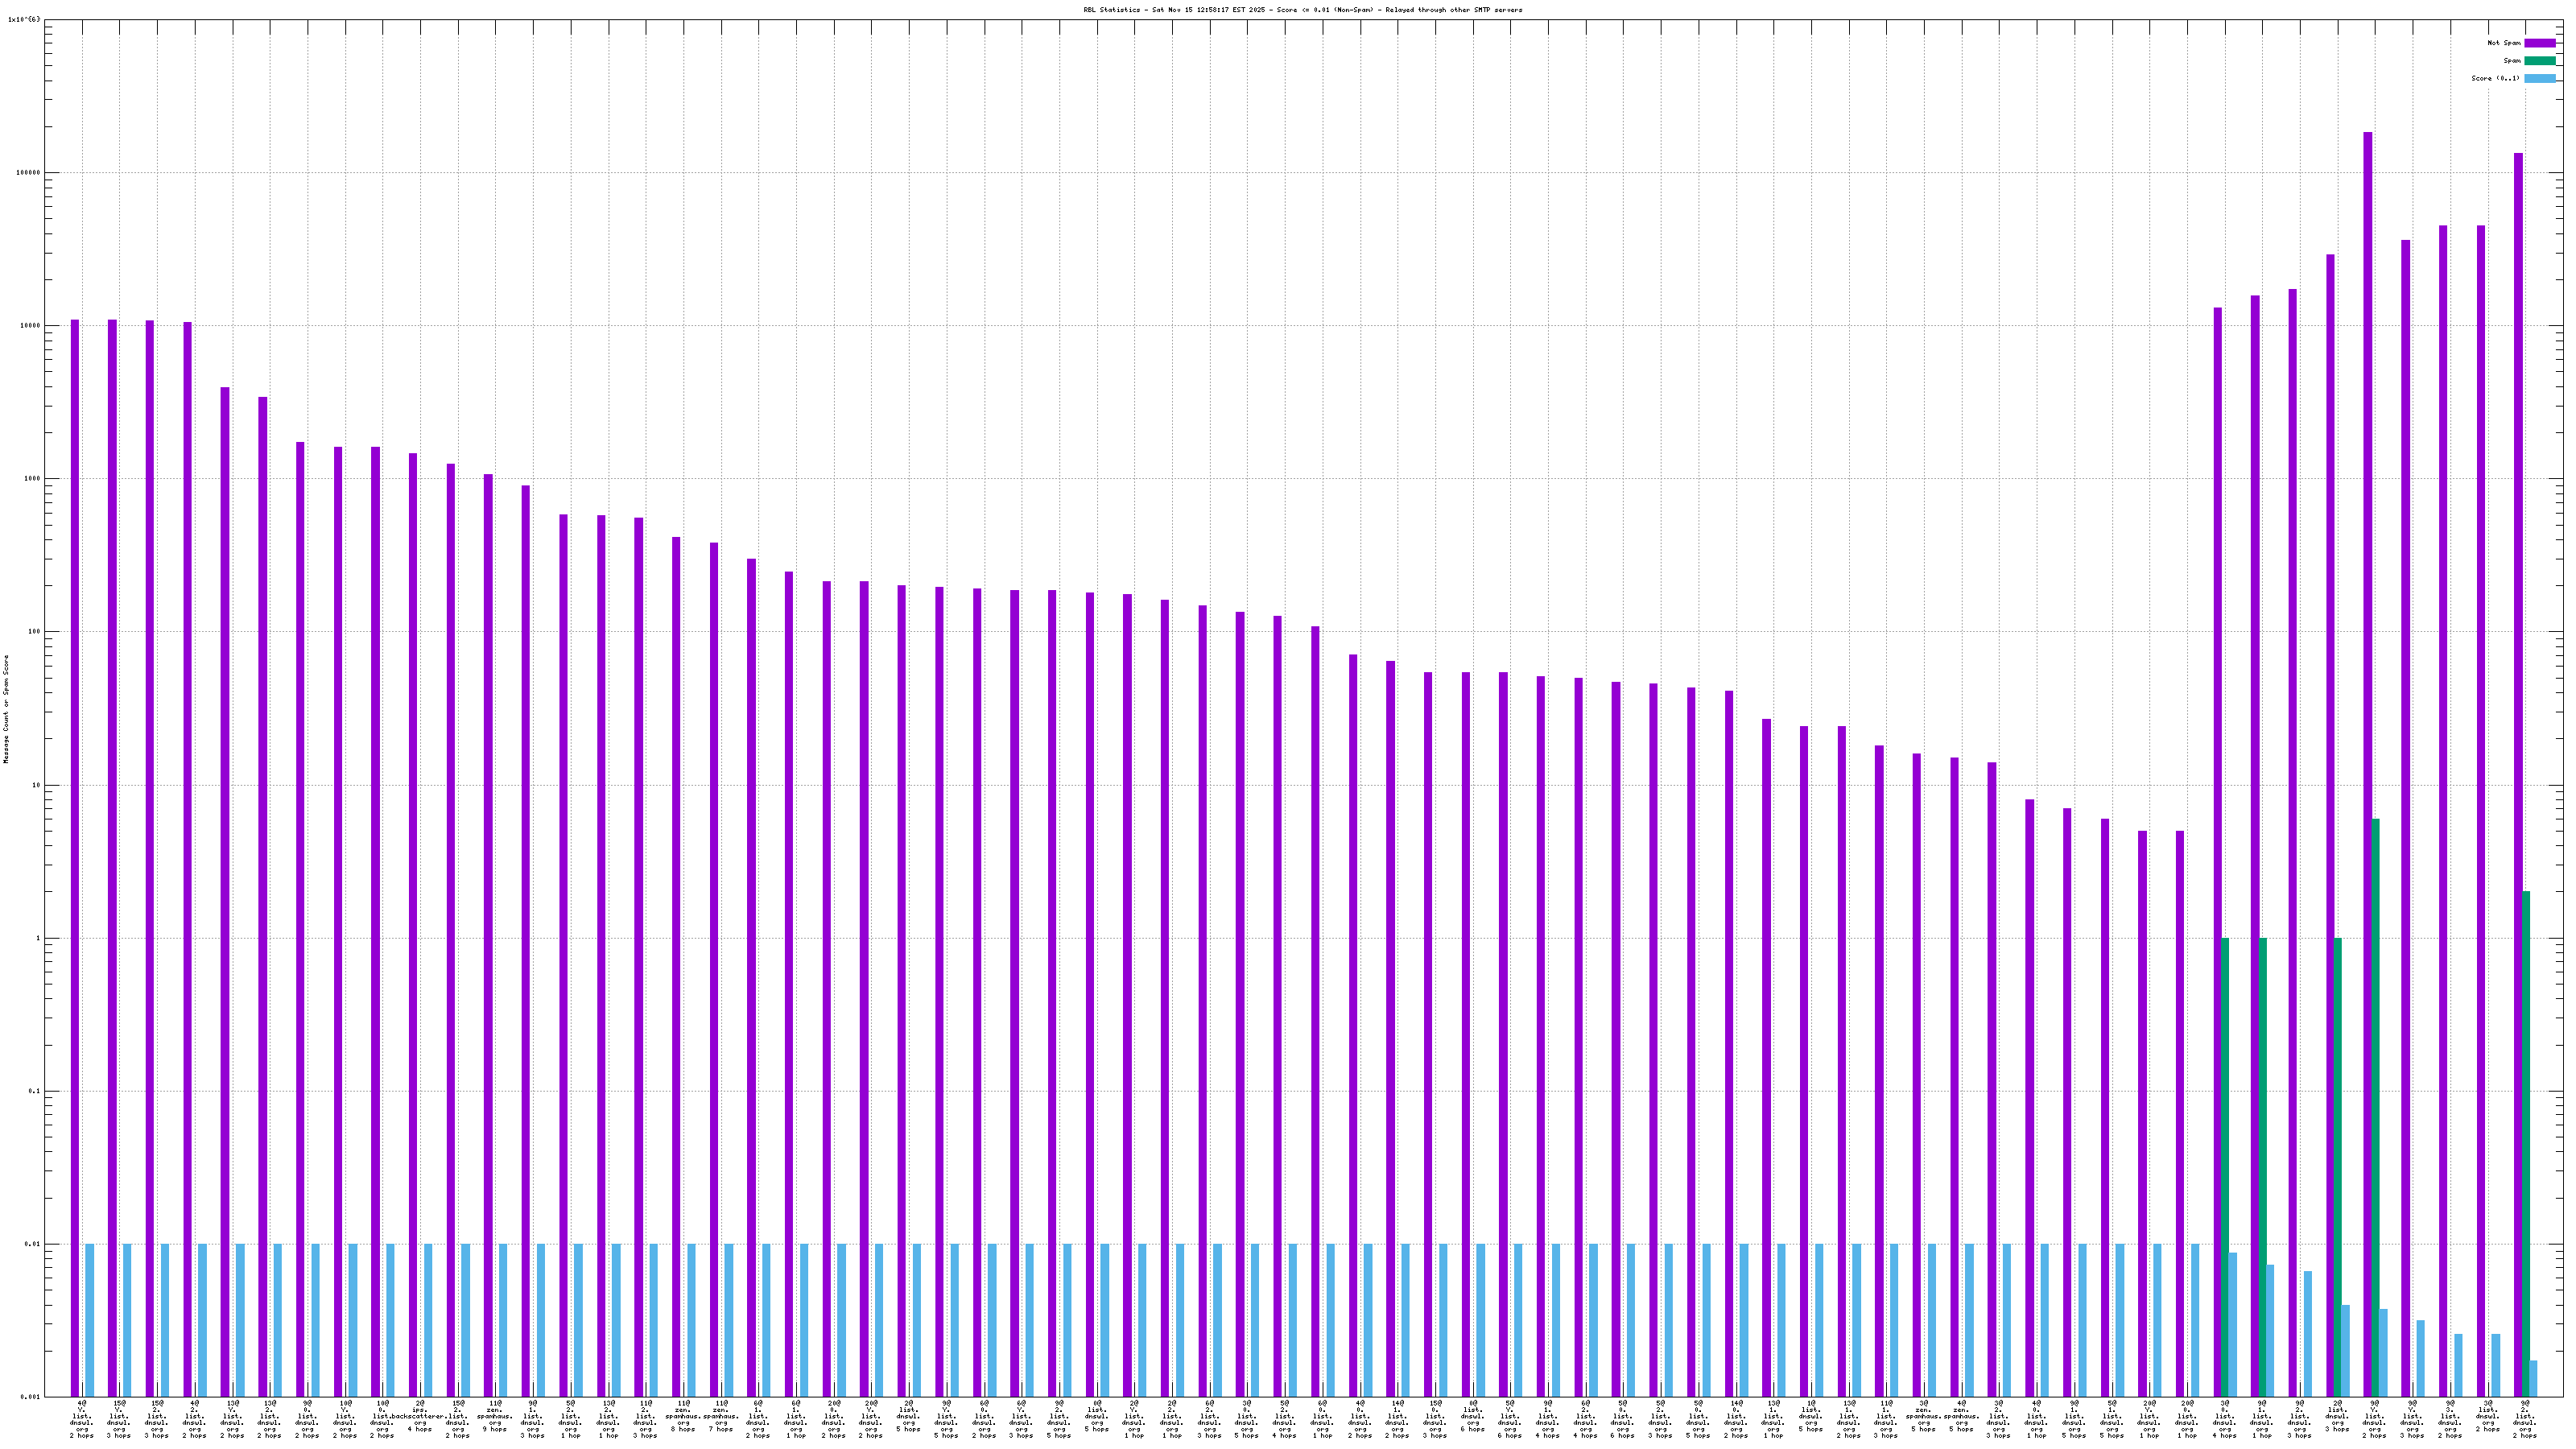Click the blue Score (0..1) legend swatch

2539,78
